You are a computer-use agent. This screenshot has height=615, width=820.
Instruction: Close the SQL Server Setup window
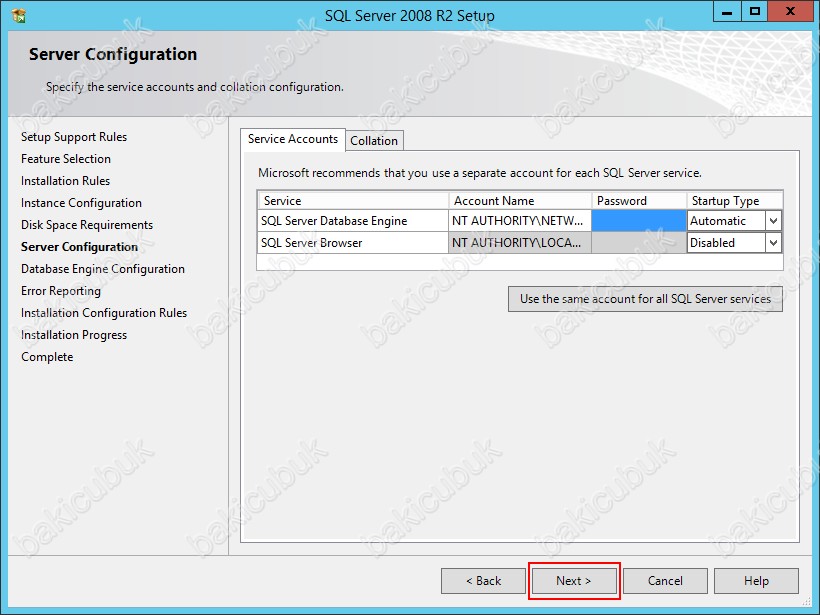[x=790, y=12]
